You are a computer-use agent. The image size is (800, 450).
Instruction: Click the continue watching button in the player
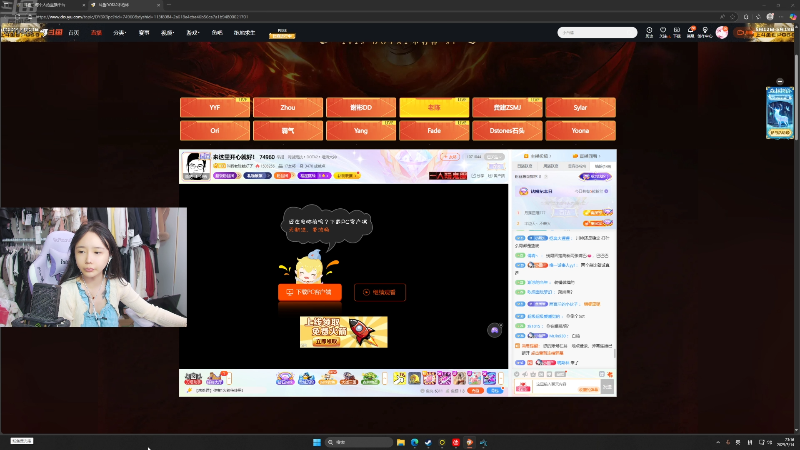pyautogui.click(x=380, y=292)
